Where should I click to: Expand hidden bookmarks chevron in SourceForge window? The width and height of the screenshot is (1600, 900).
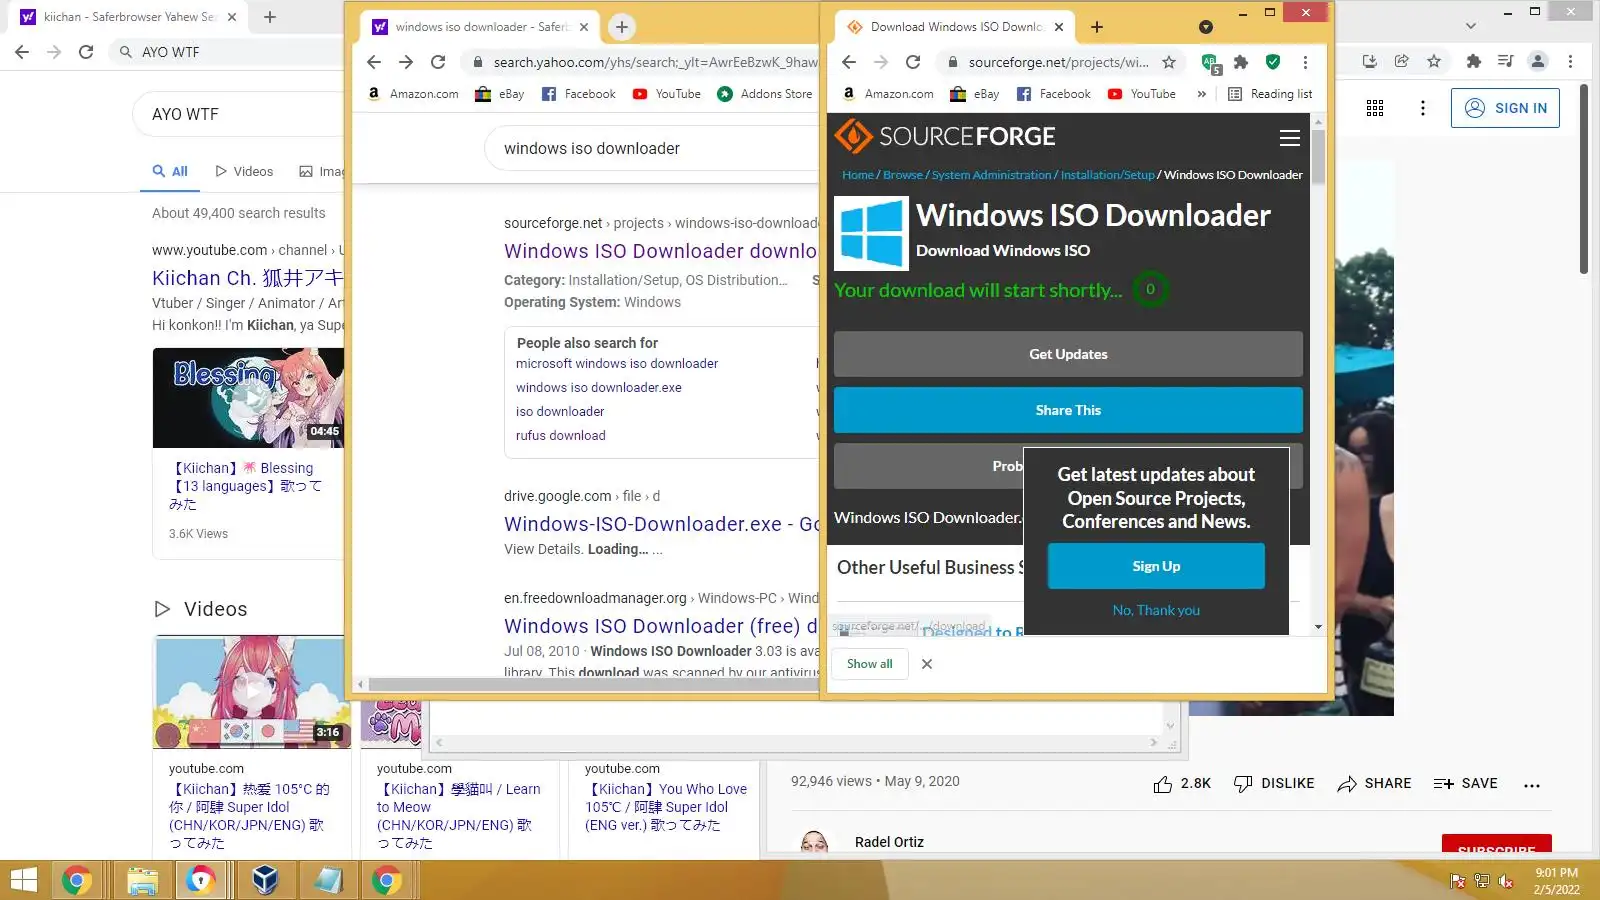(1201, 94)
